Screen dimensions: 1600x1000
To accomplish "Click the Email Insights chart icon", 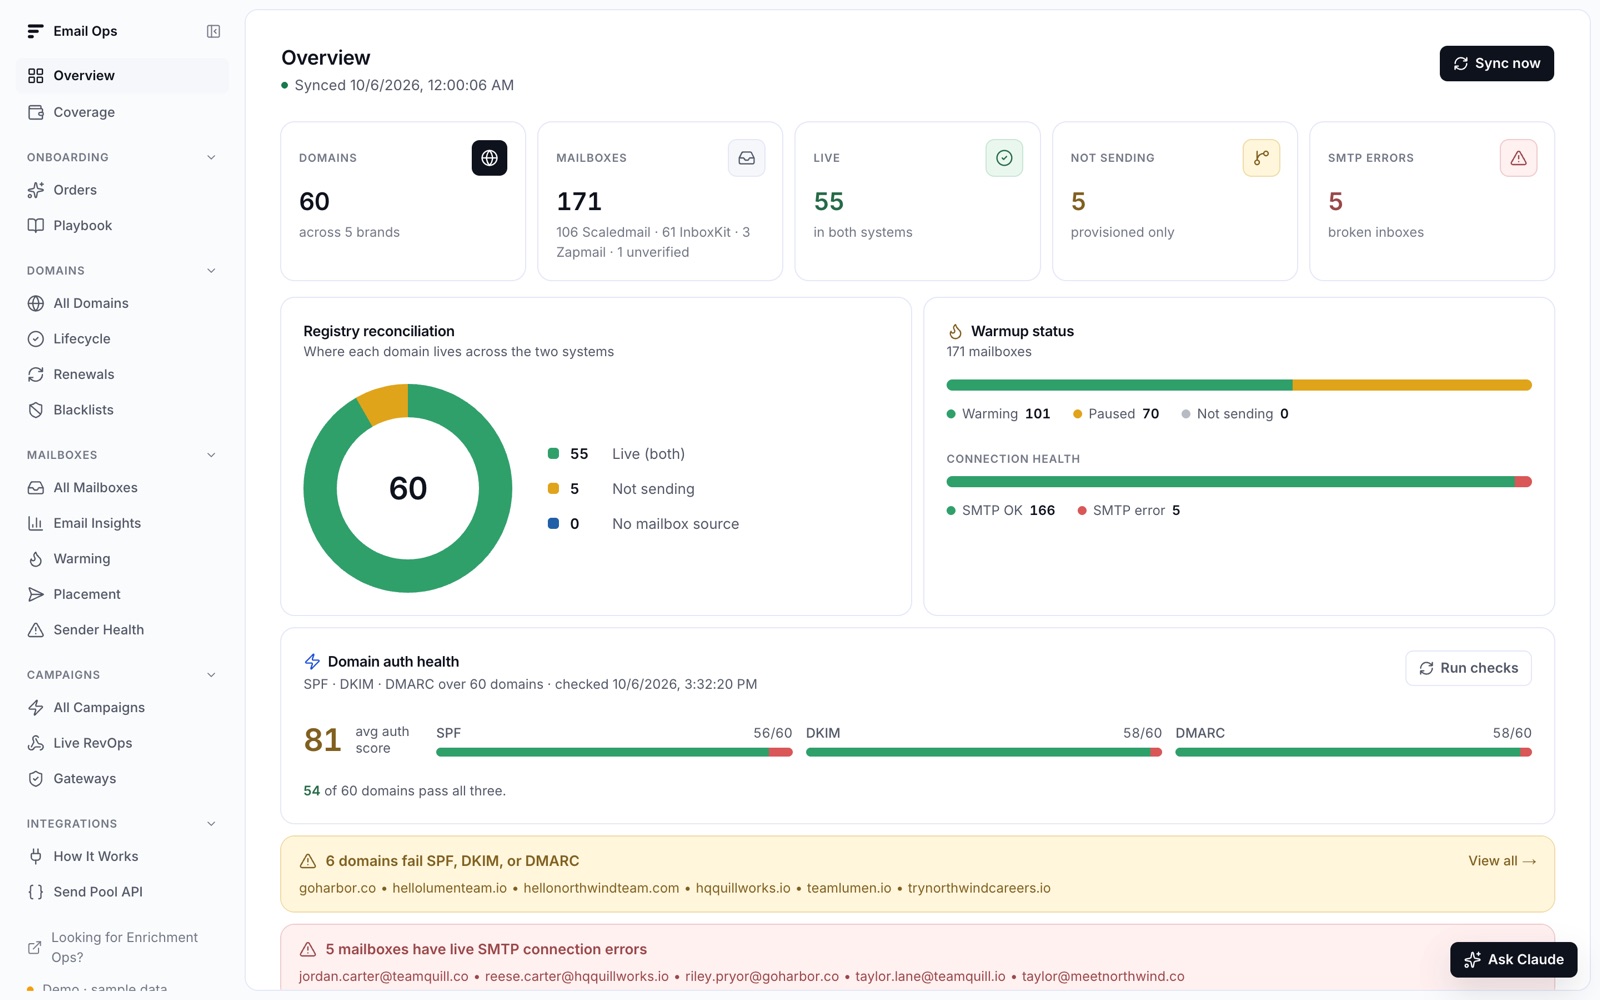I will 36,523.
